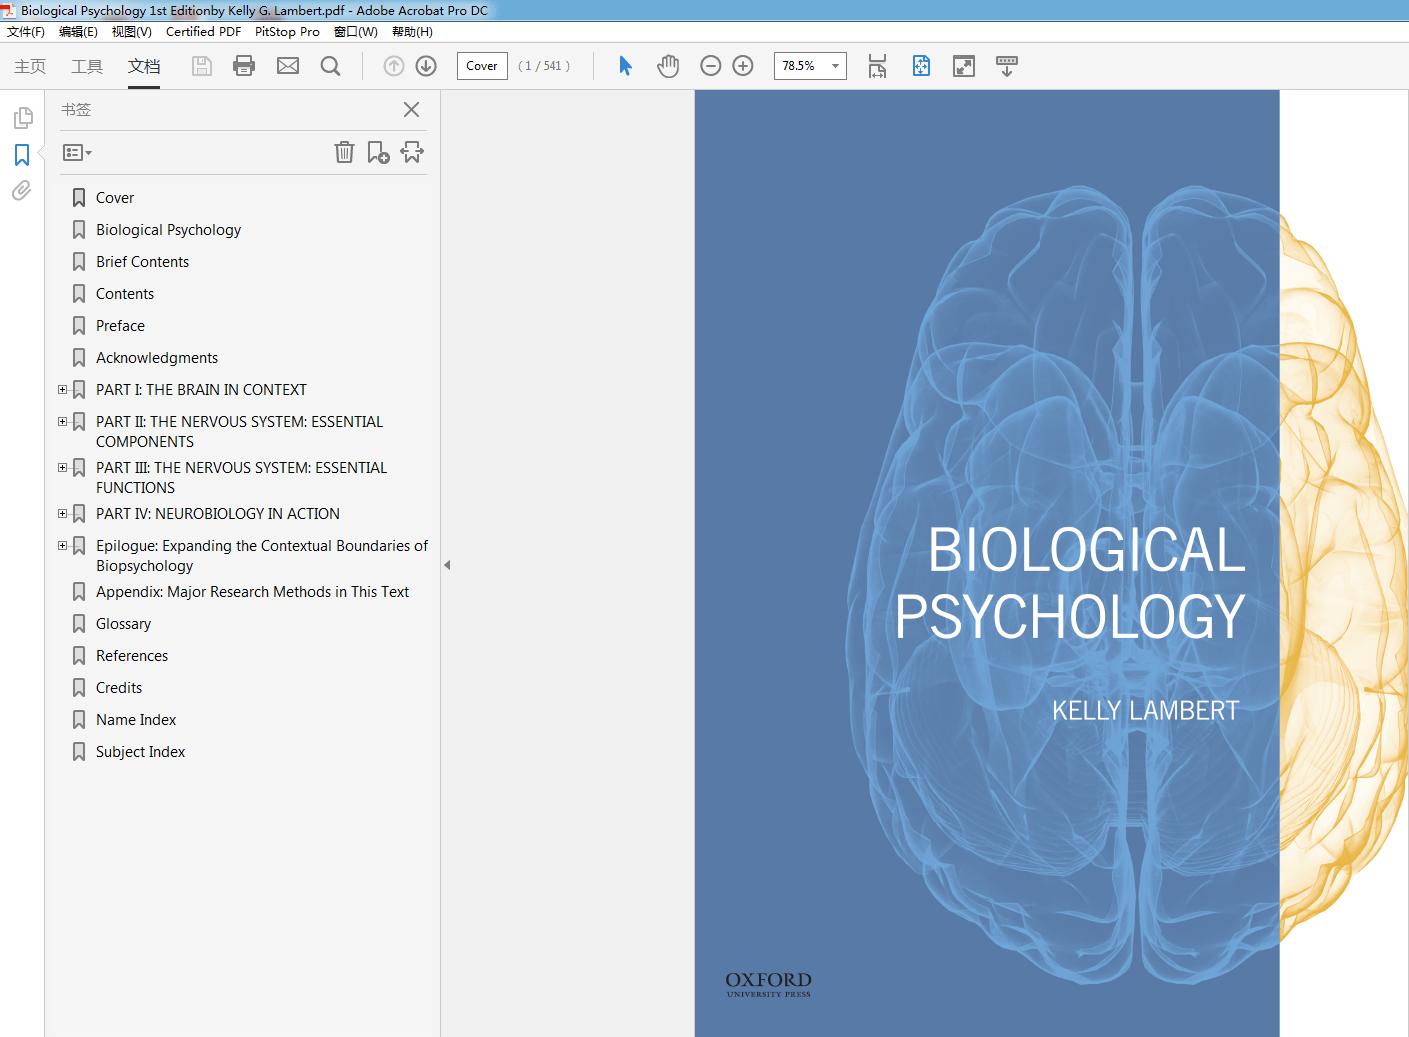Zoom in with plus icon

pos(743,66)
